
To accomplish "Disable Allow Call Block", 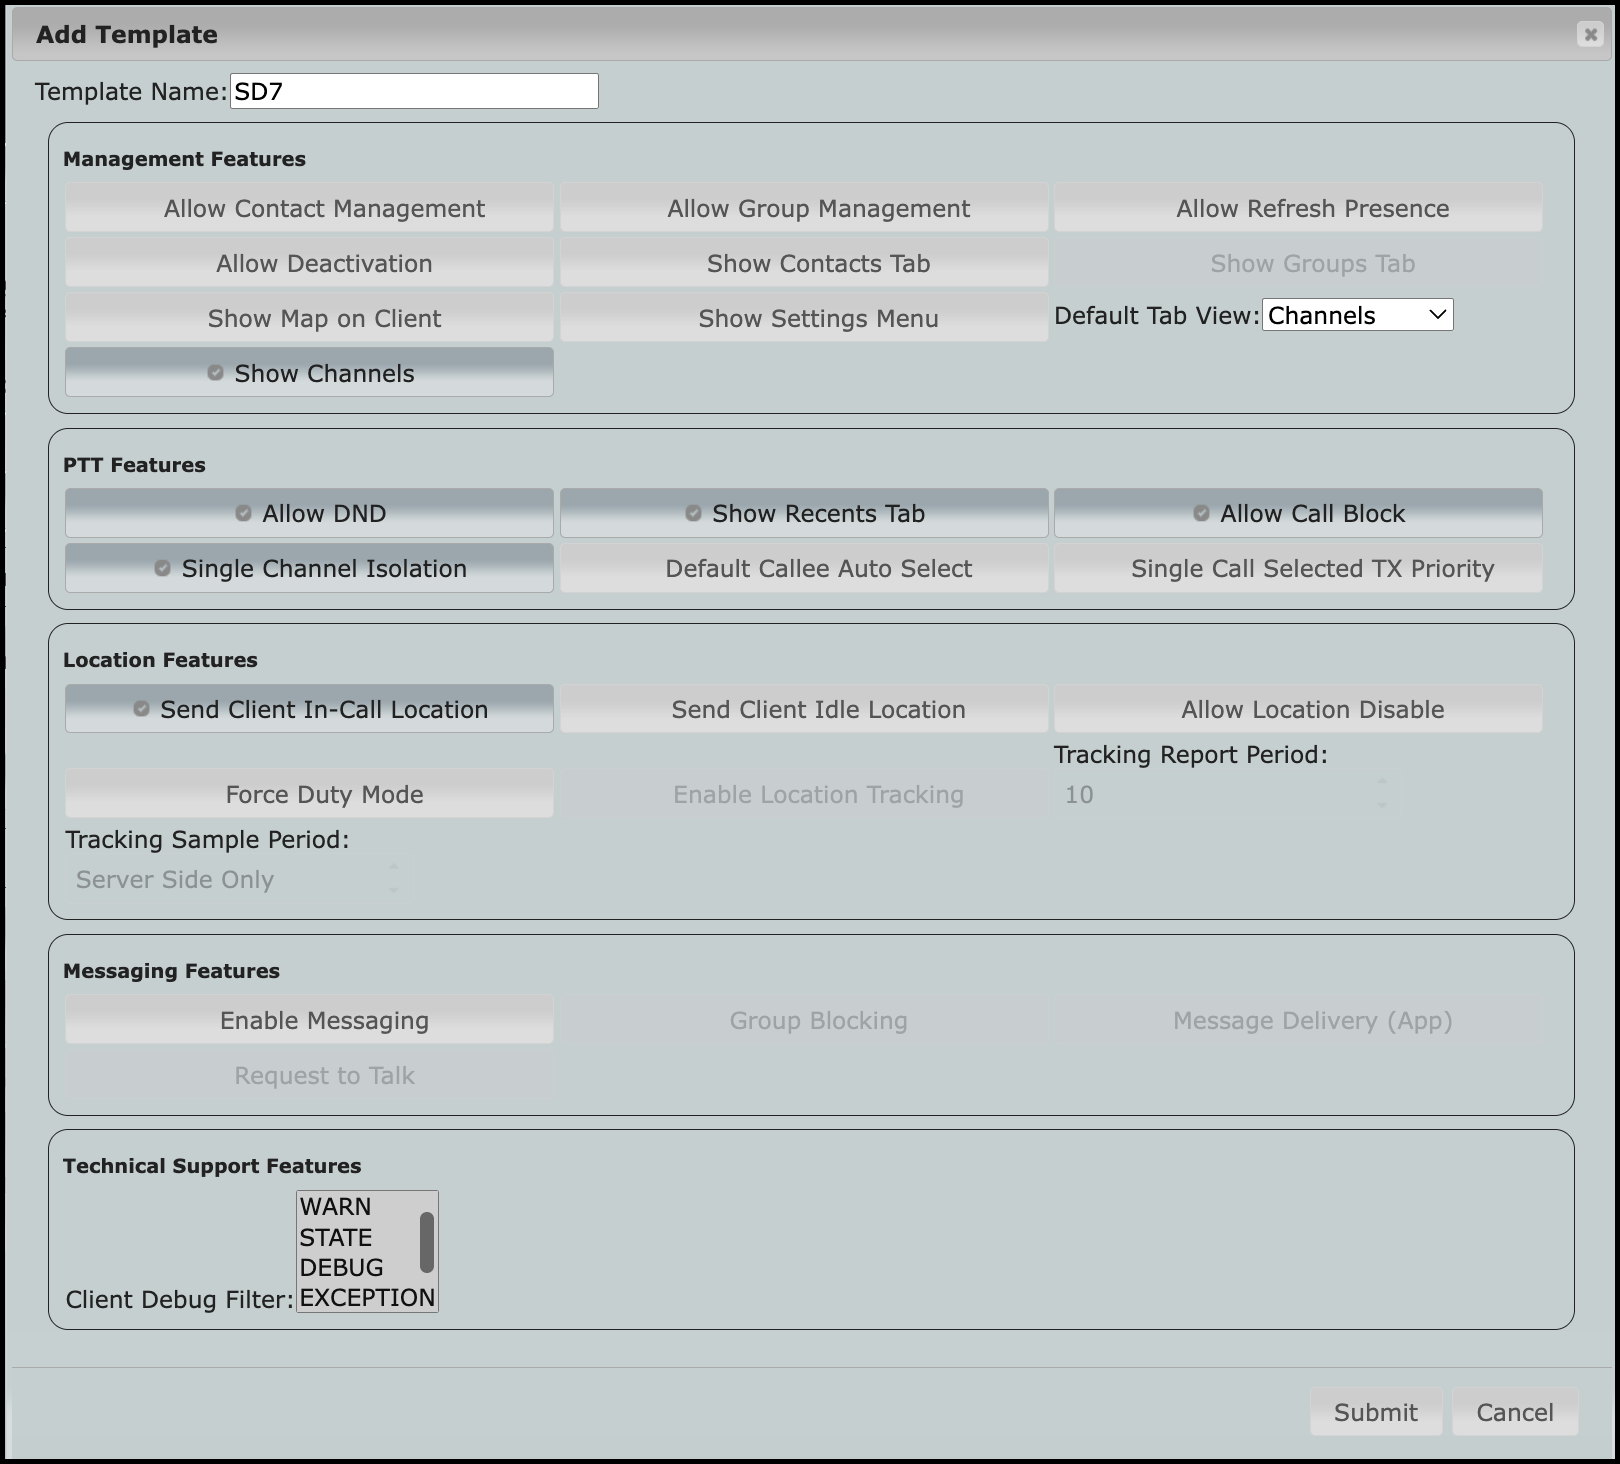I will [x=1298, y=513].
